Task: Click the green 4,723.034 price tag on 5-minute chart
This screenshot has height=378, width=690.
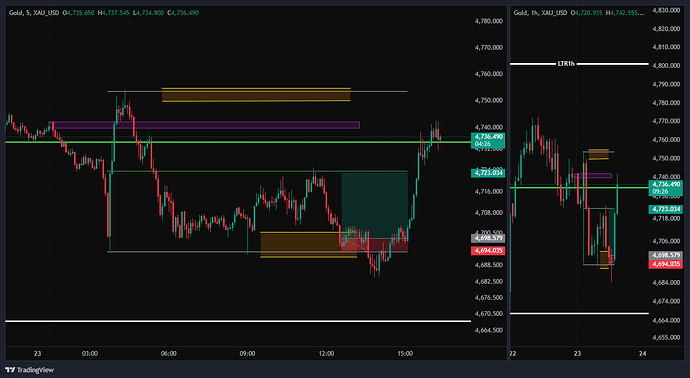Action: point(488,173)
